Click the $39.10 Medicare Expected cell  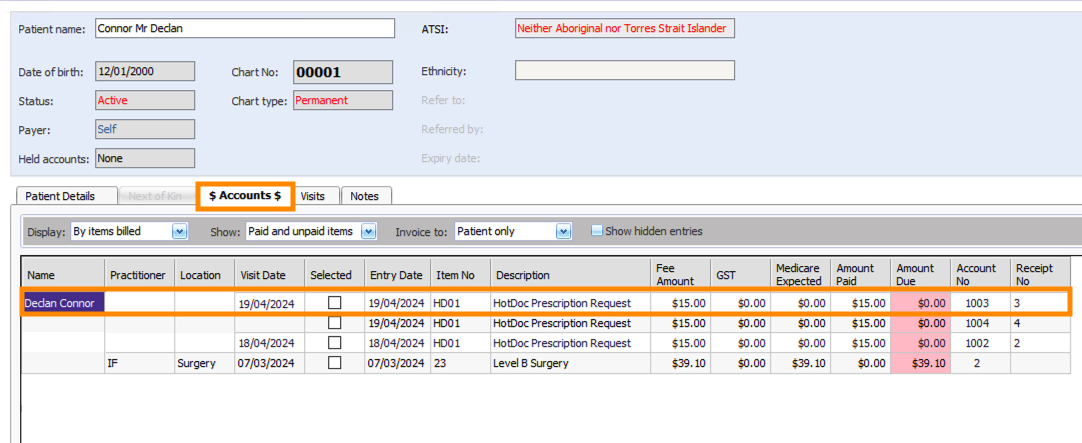click(800, 363)
